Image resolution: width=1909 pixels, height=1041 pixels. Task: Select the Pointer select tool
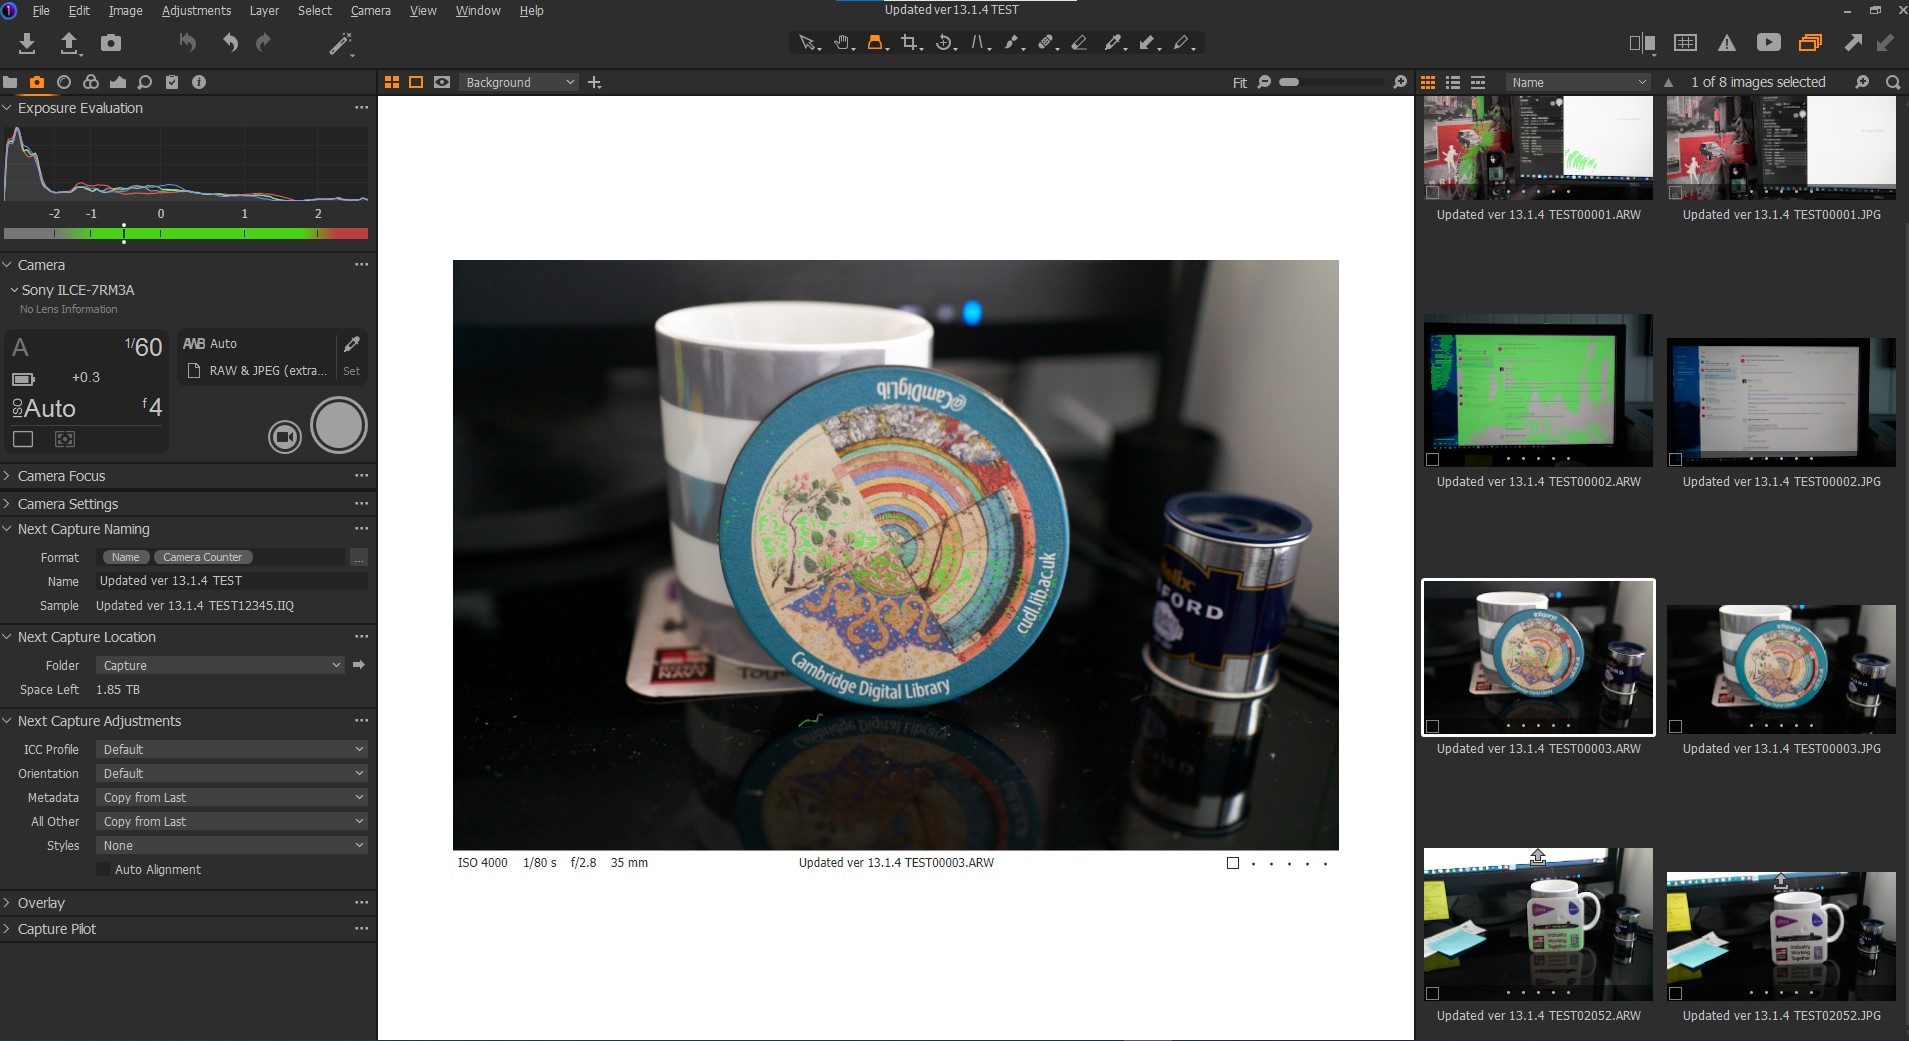coord(807,43)
